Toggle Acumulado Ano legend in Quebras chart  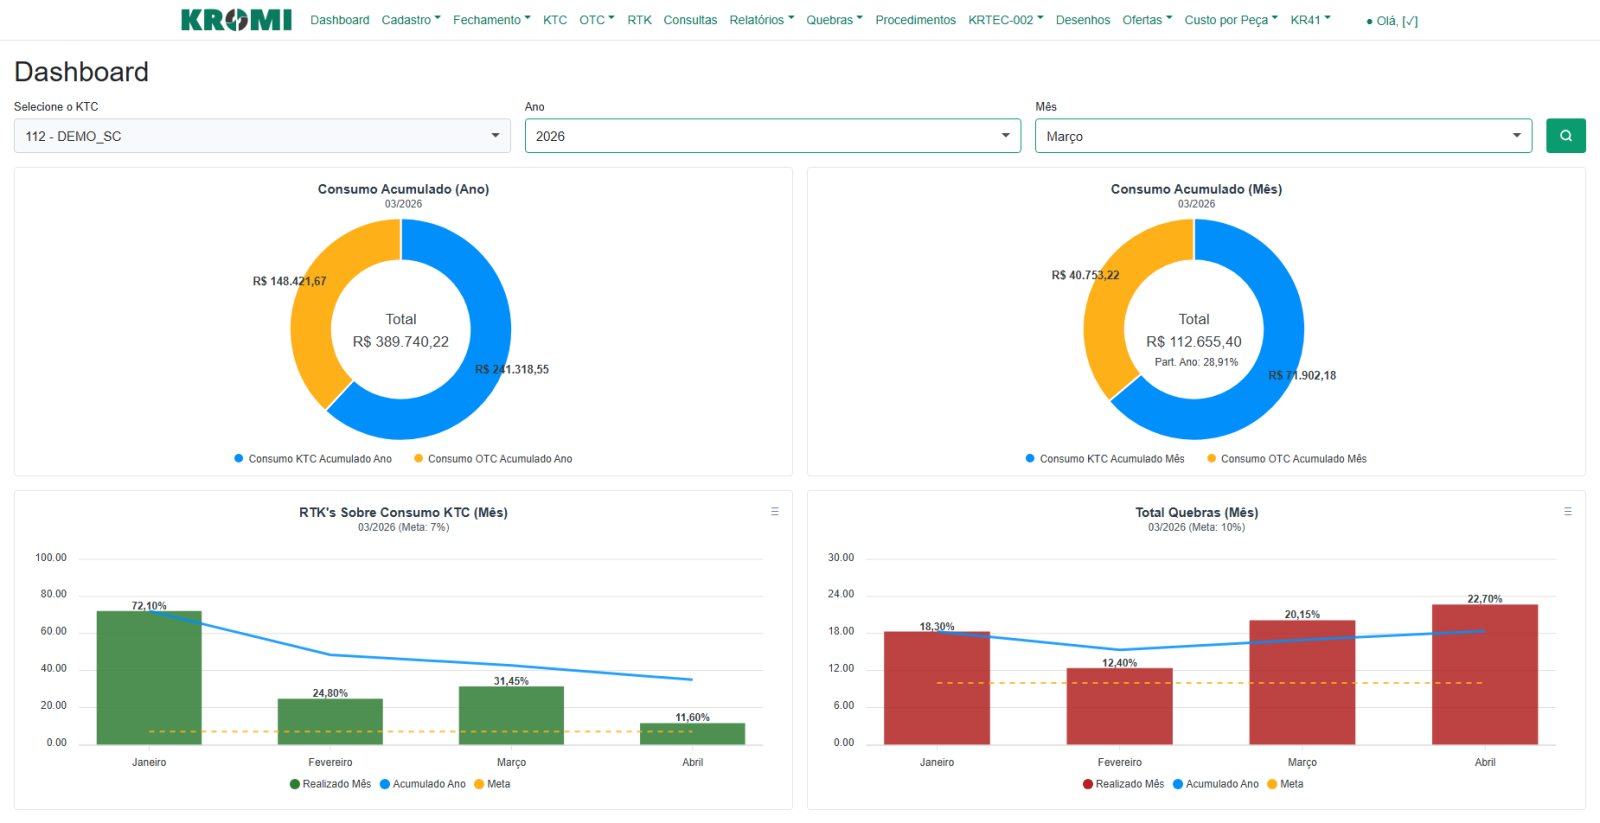pyautogui.click(x=1216, y=784)
